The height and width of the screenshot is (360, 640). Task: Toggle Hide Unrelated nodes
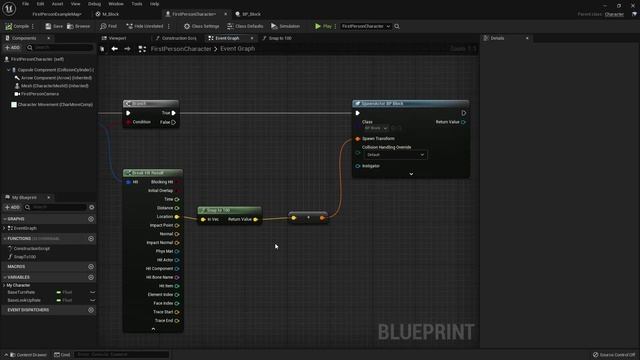144,26
